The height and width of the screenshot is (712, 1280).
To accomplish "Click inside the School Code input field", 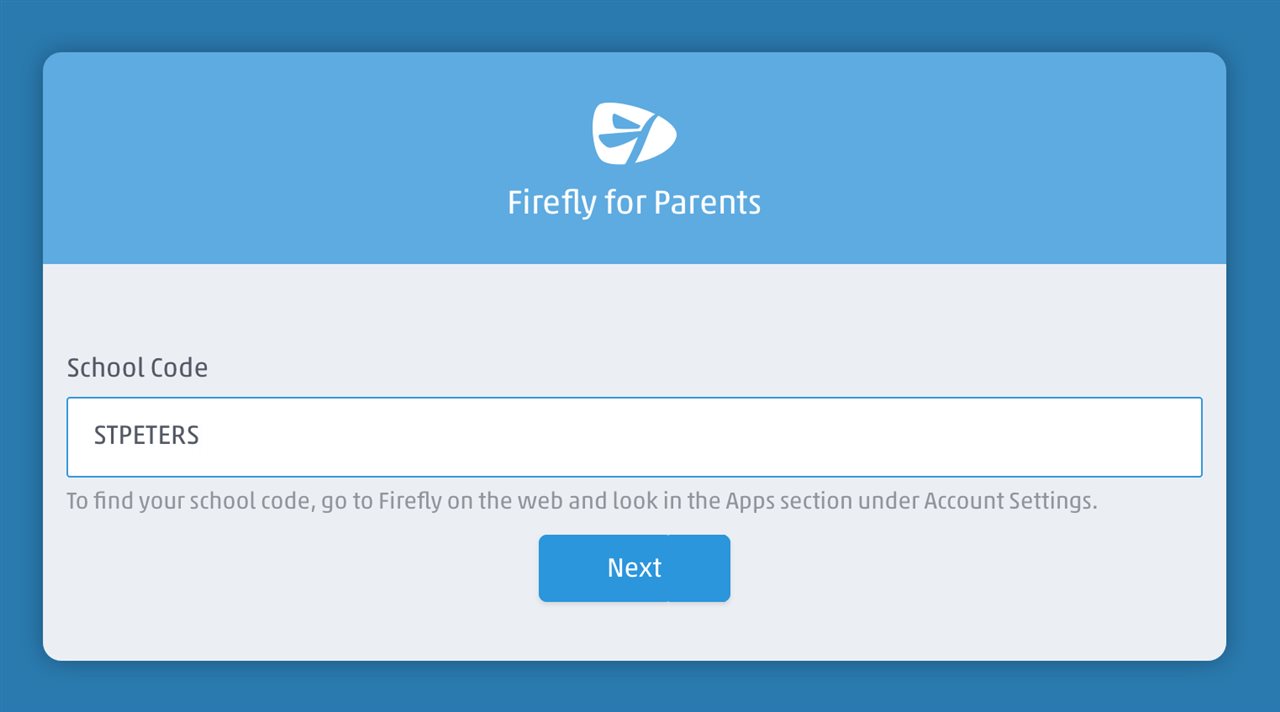I will tap(634, 437).
